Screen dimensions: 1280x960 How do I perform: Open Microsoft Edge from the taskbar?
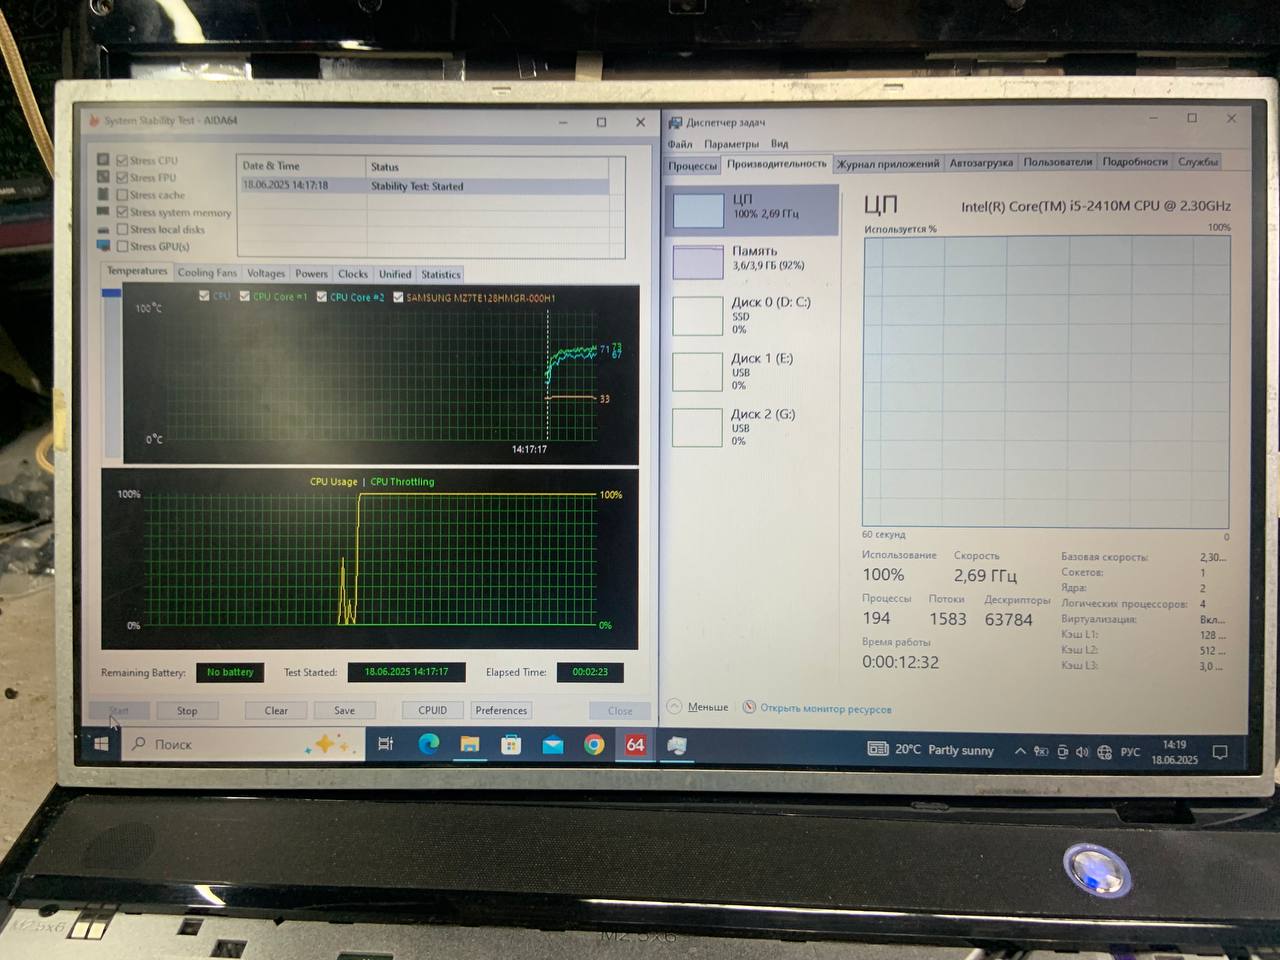[x=428, y=745]
